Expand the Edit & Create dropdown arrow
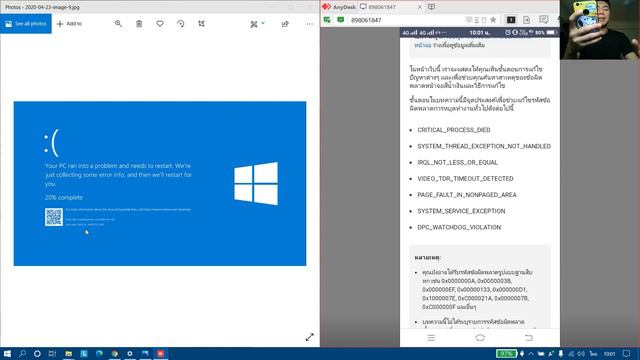This screenshot has height=360, width=640. pos(263,23)
